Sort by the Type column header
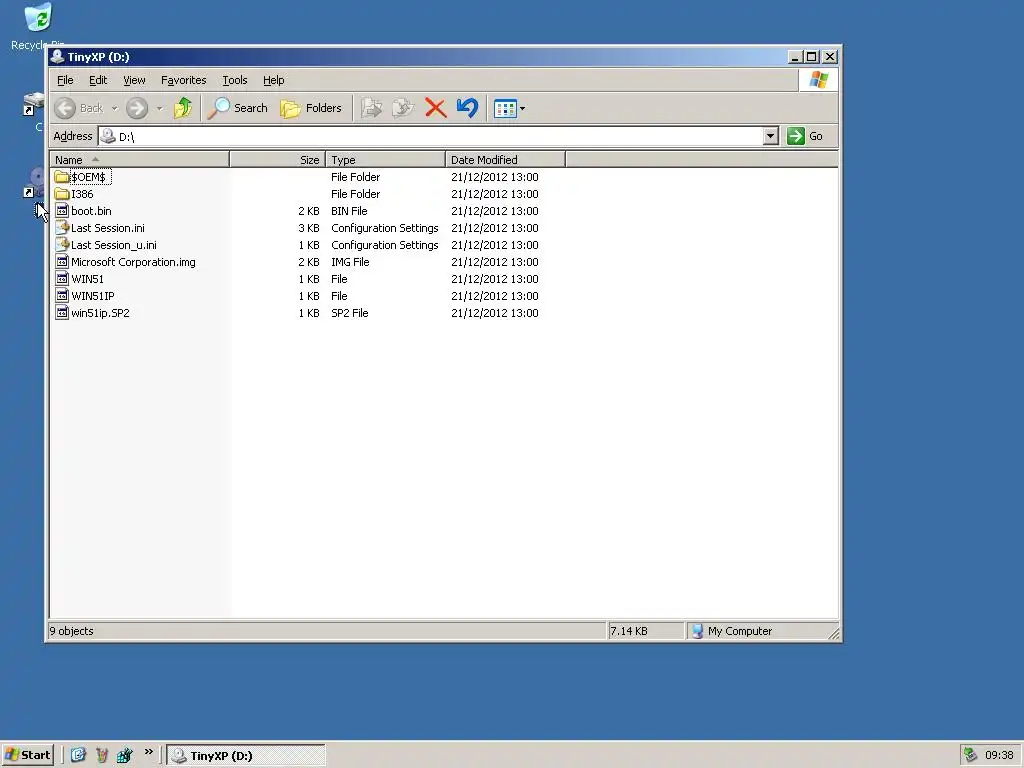 pos(385,159)
